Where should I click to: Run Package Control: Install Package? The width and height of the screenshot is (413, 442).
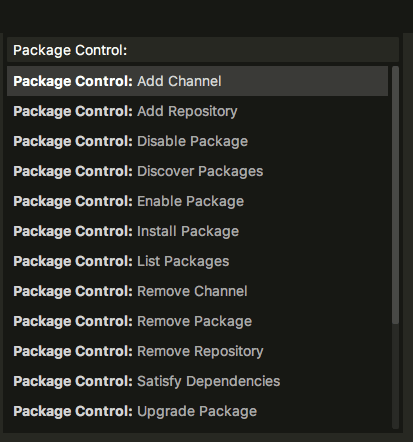coord(197,231)
